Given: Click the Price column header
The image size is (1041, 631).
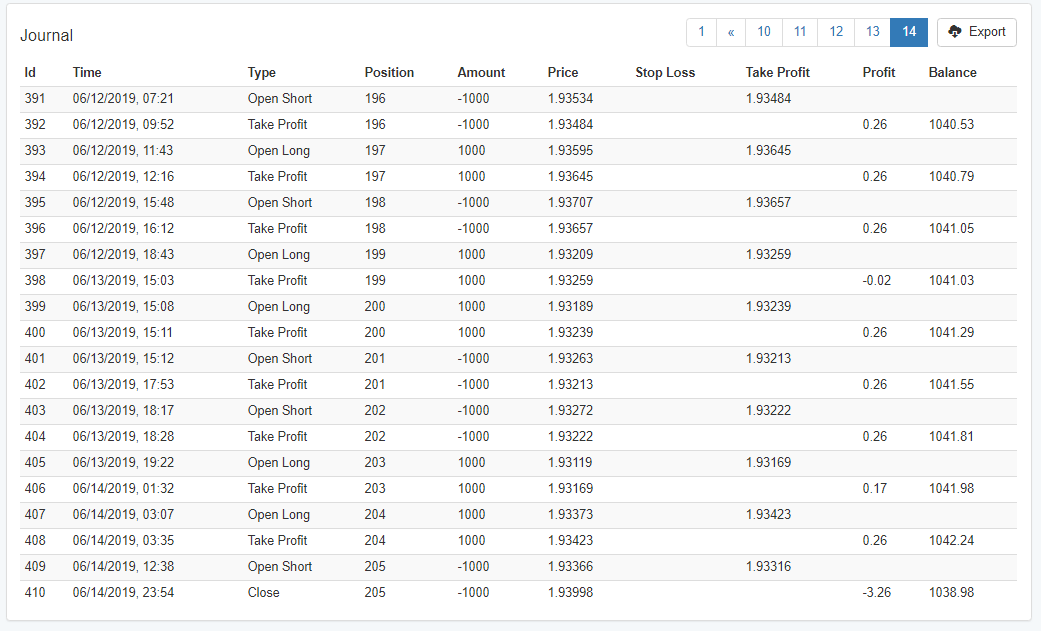Looking at the screenshot, I should 563,72.
